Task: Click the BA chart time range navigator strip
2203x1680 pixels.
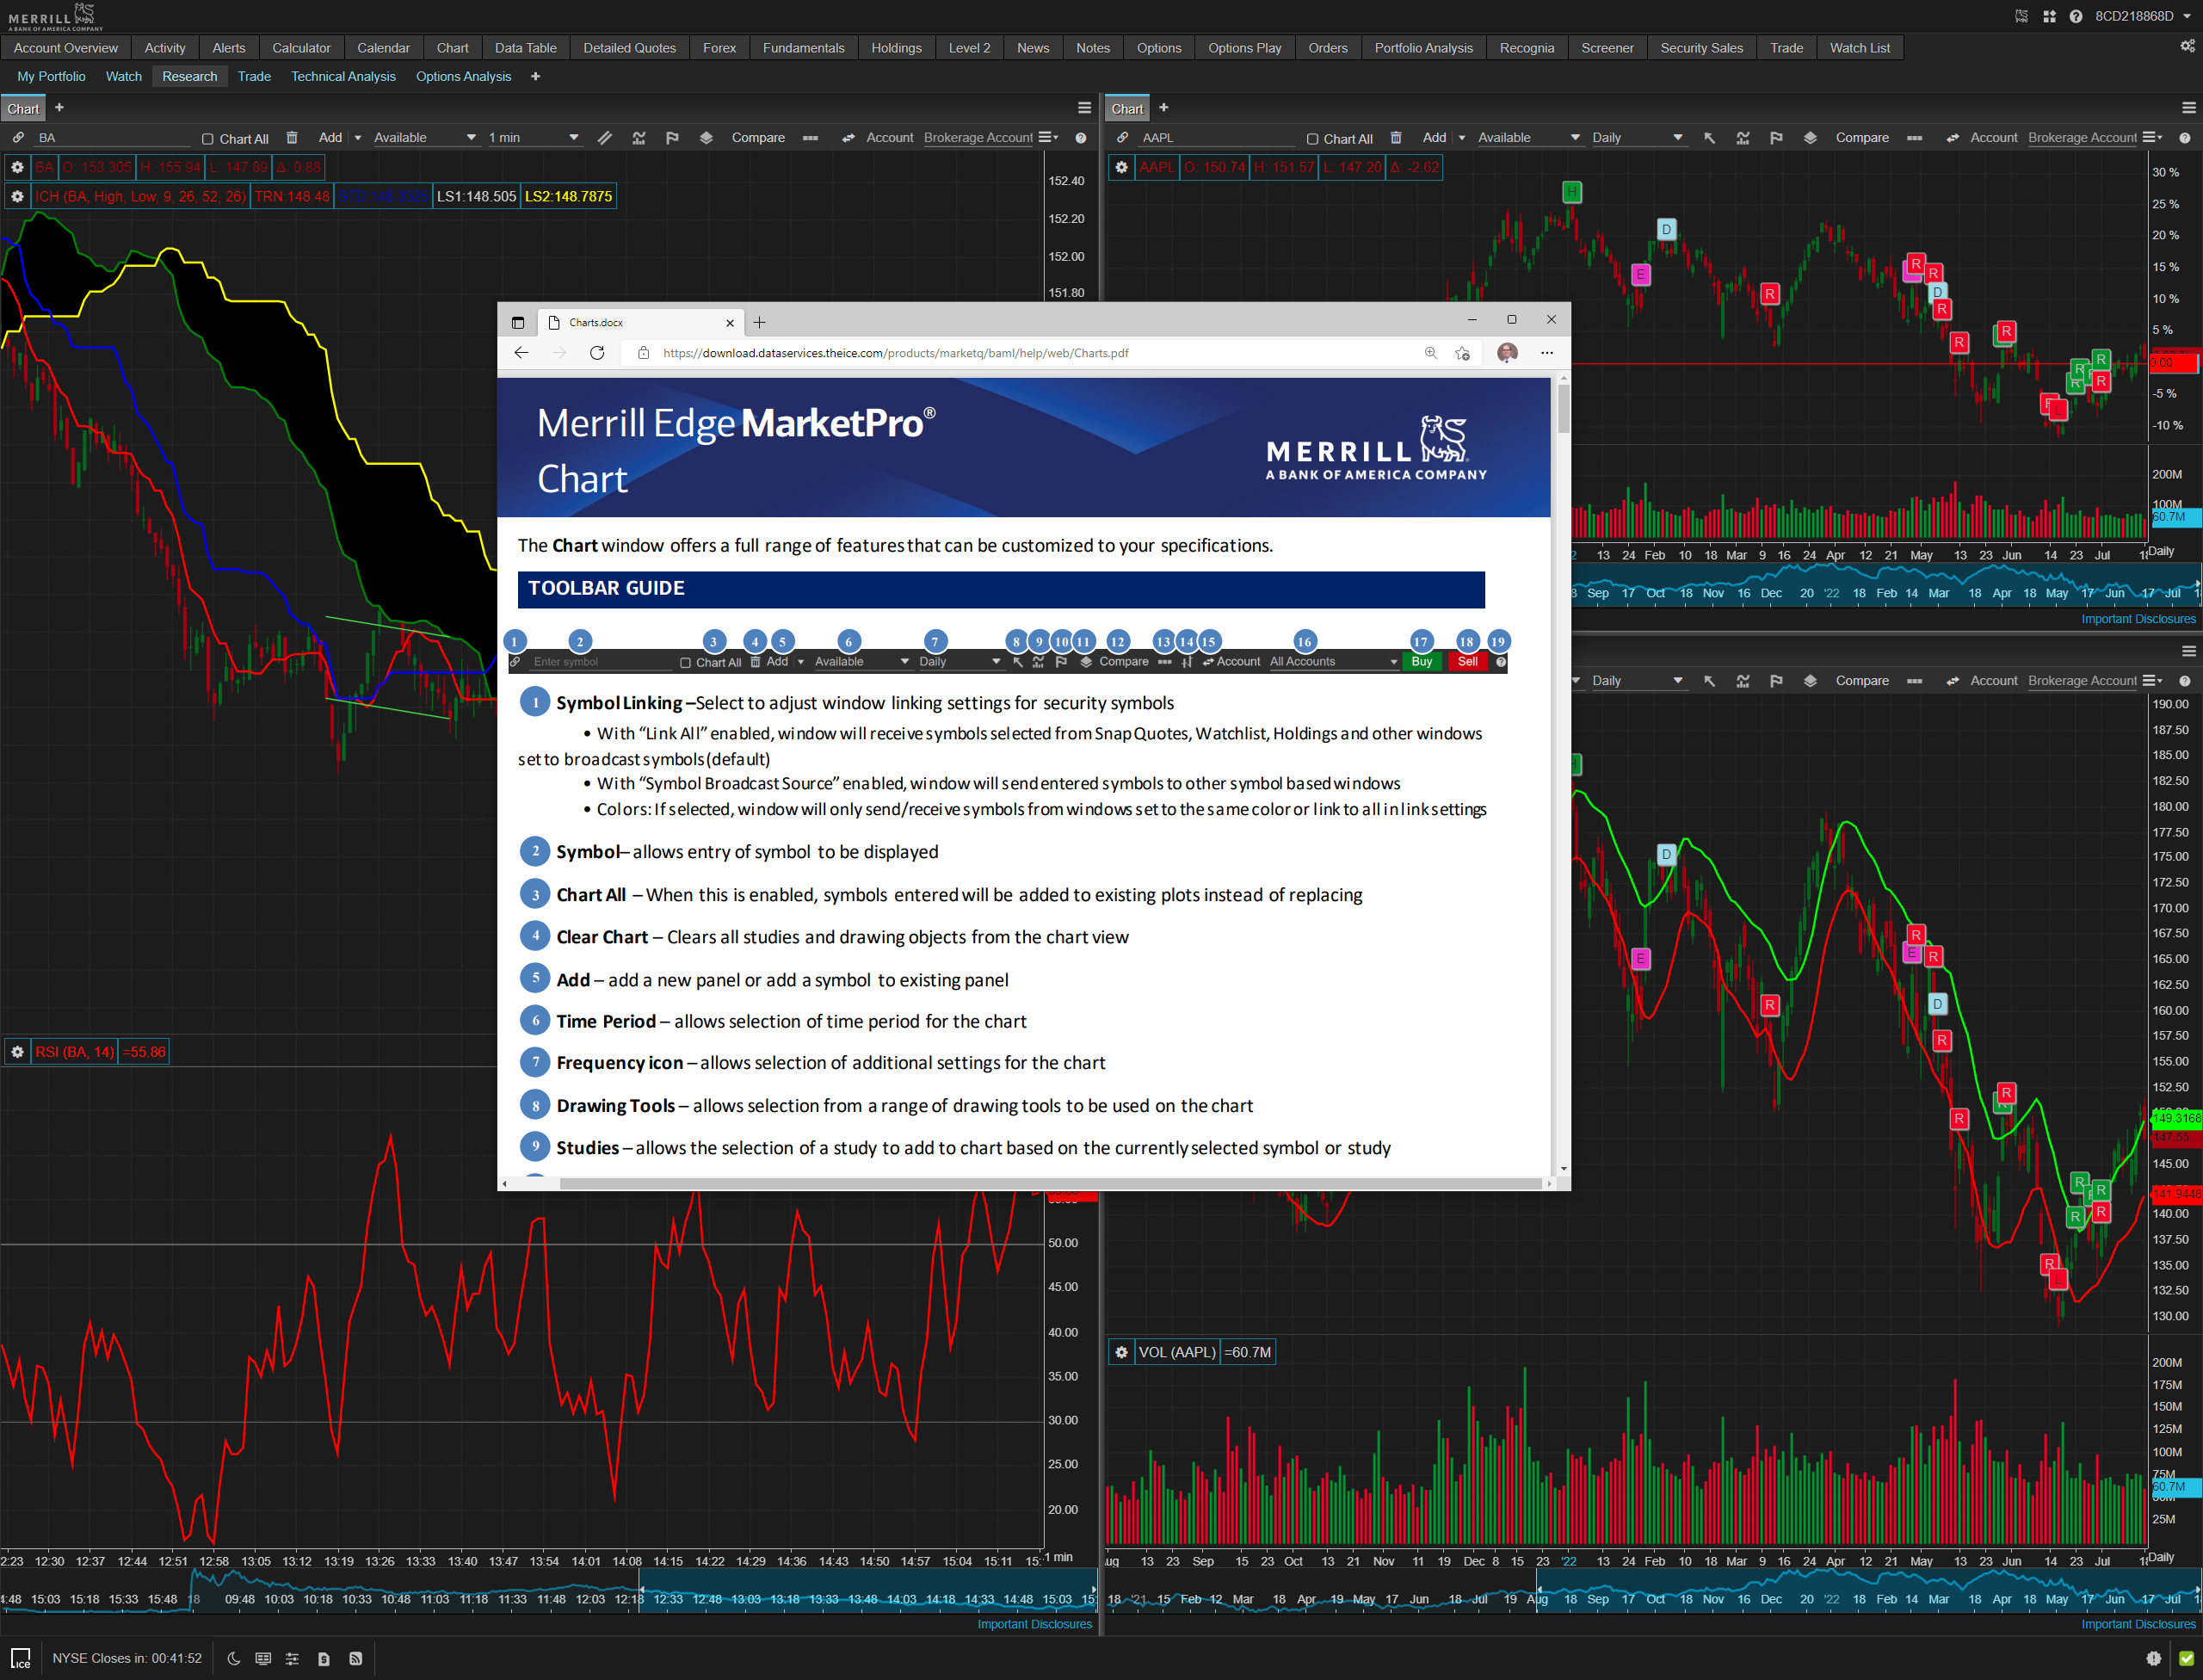Action: pyautogui.click(x=548, y=1590)
